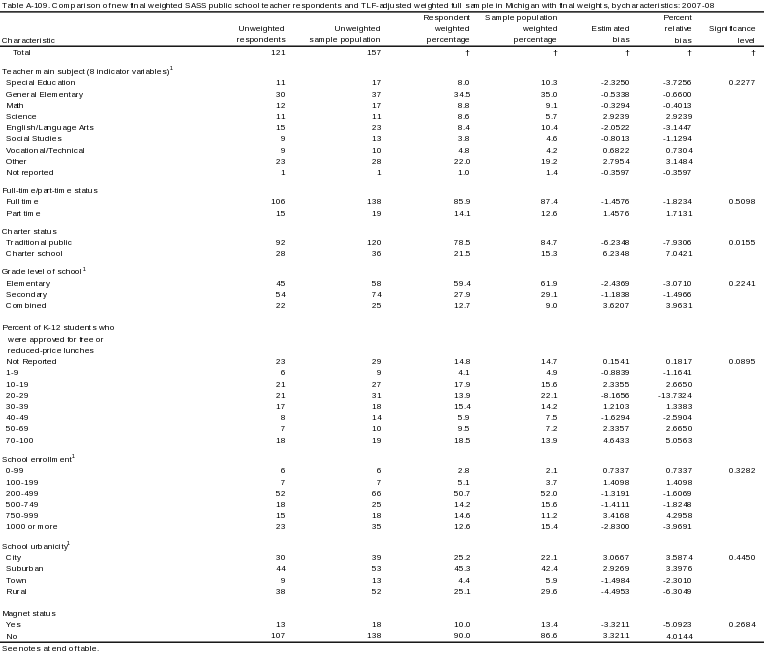This screenshot has width=764, height=654.
Task: Select the School enrollment section heading
Action: [38, 459]
